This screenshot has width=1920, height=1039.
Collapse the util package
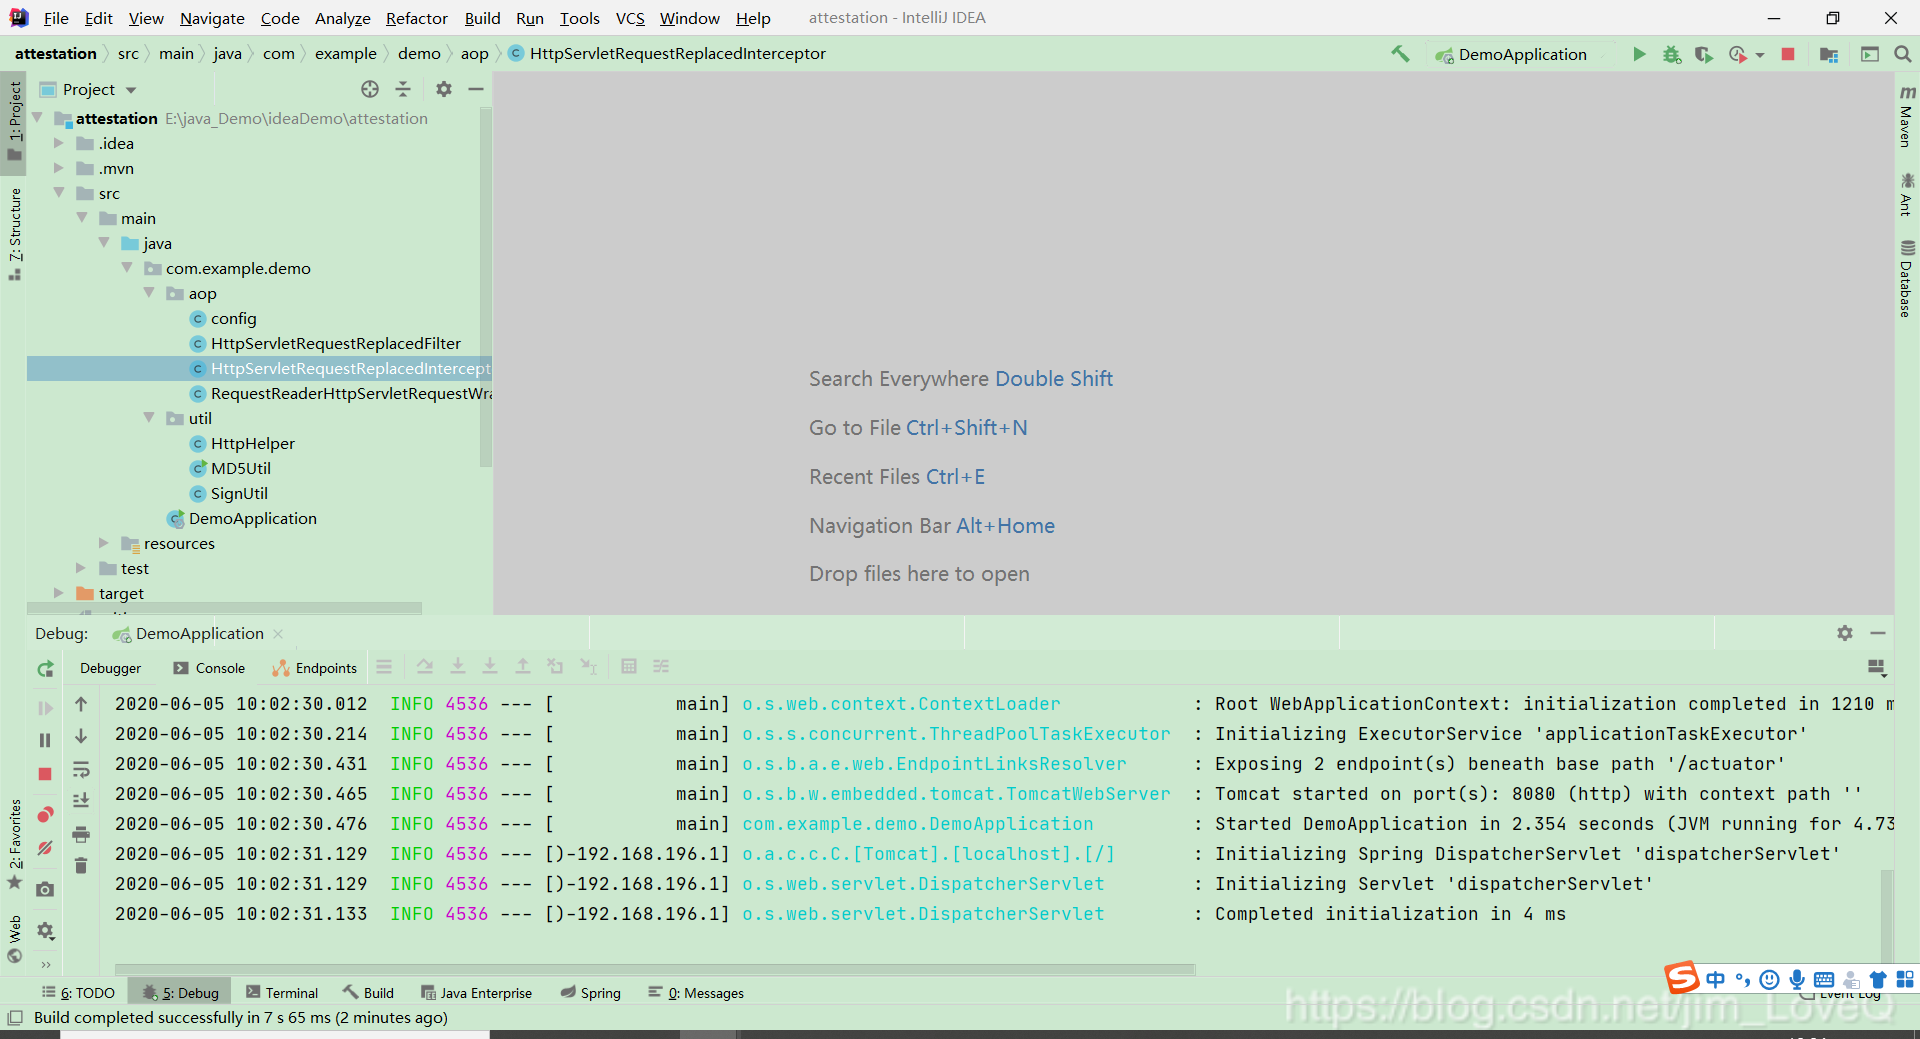pos(149,418)
